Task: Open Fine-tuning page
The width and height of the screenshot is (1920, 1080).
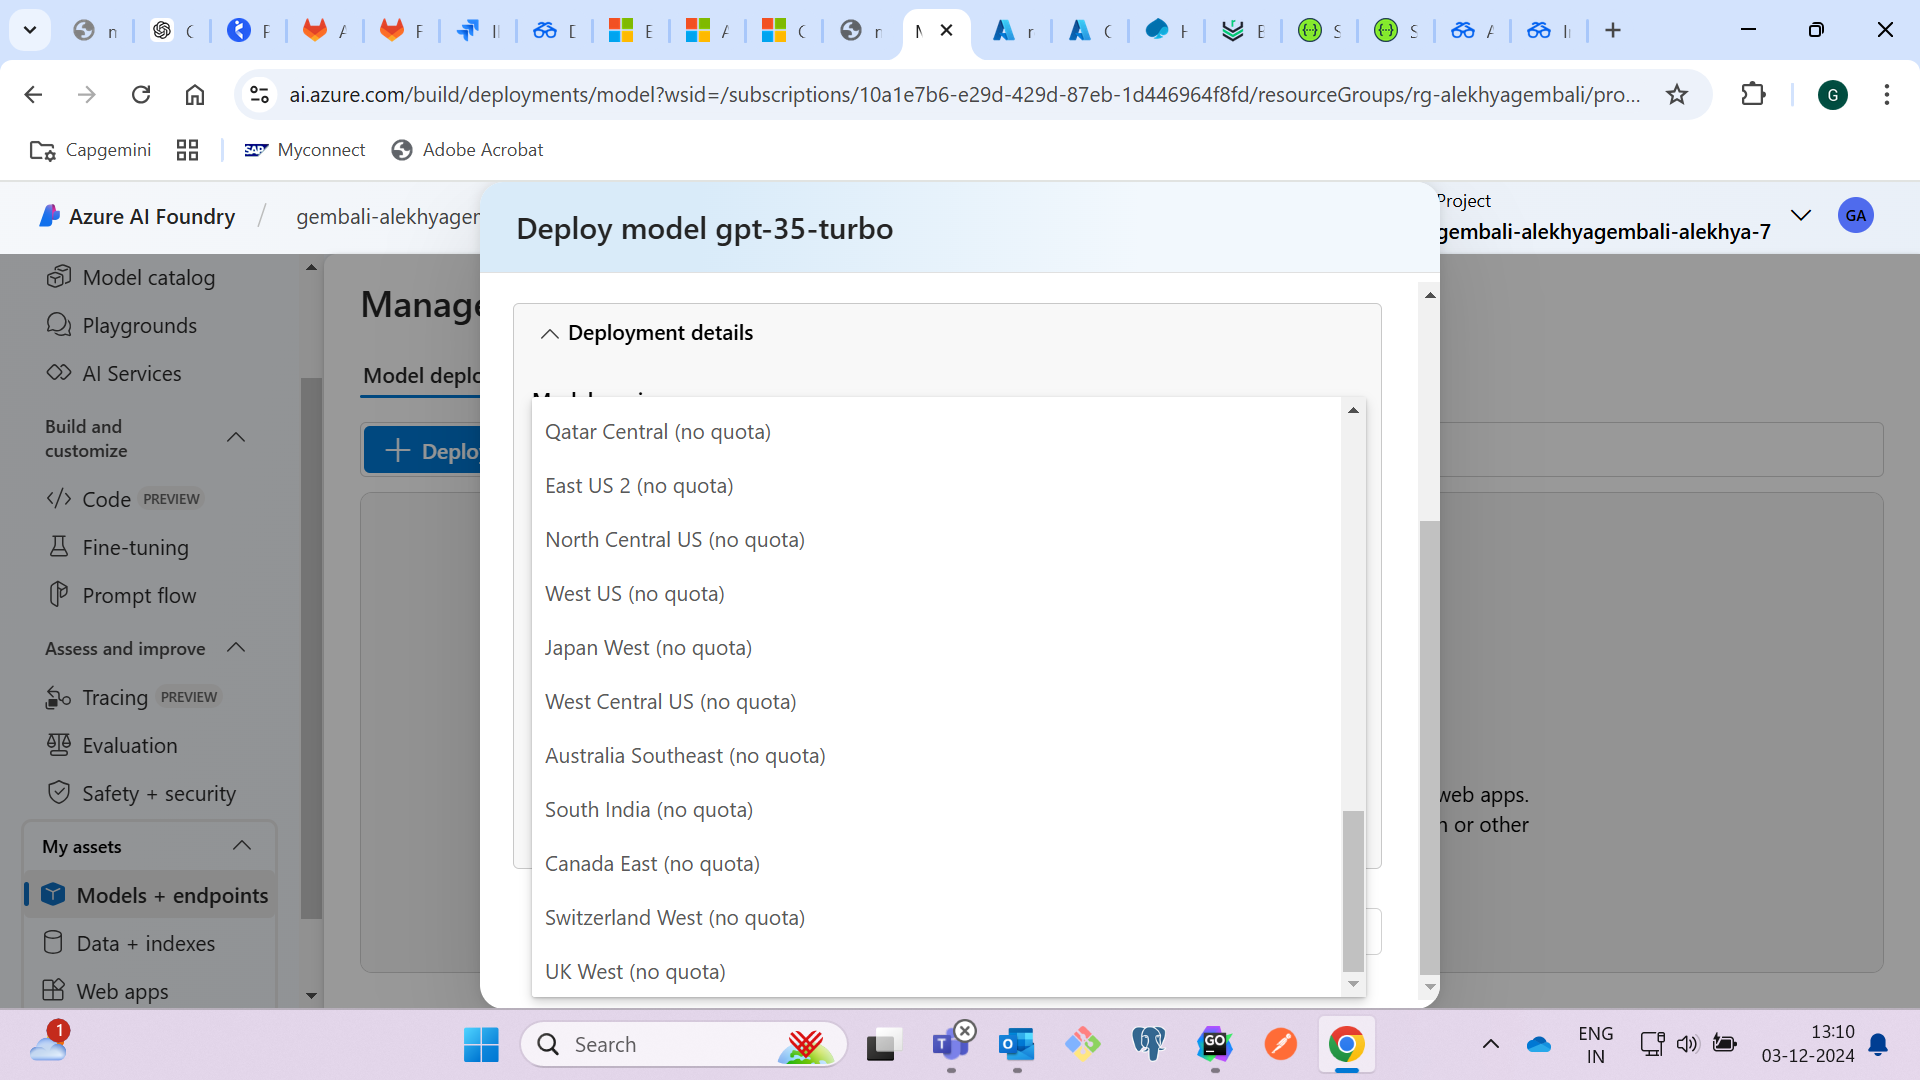Action: tap(118, 547)
